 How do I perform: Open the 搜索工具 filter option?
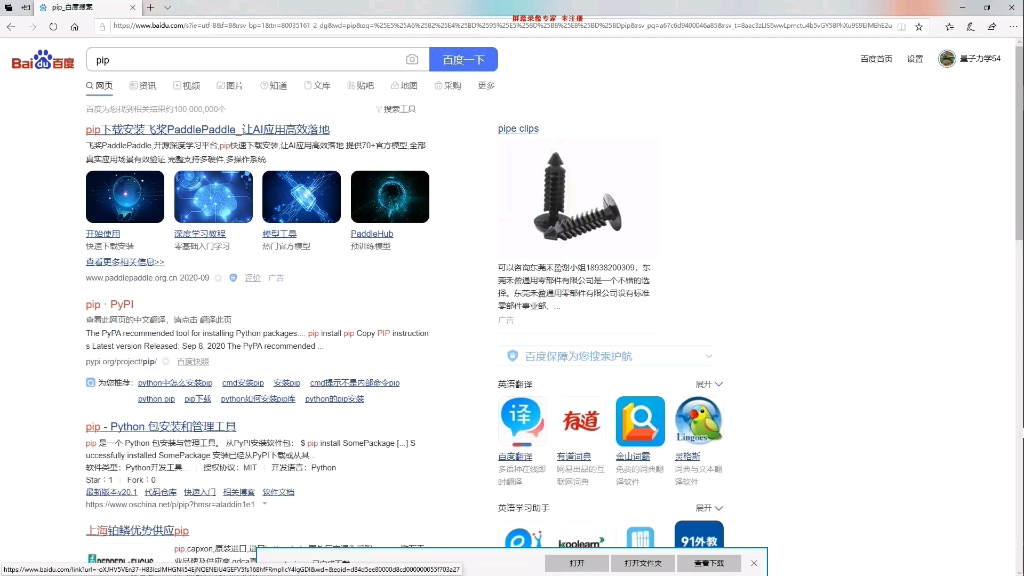pos(396,109)
